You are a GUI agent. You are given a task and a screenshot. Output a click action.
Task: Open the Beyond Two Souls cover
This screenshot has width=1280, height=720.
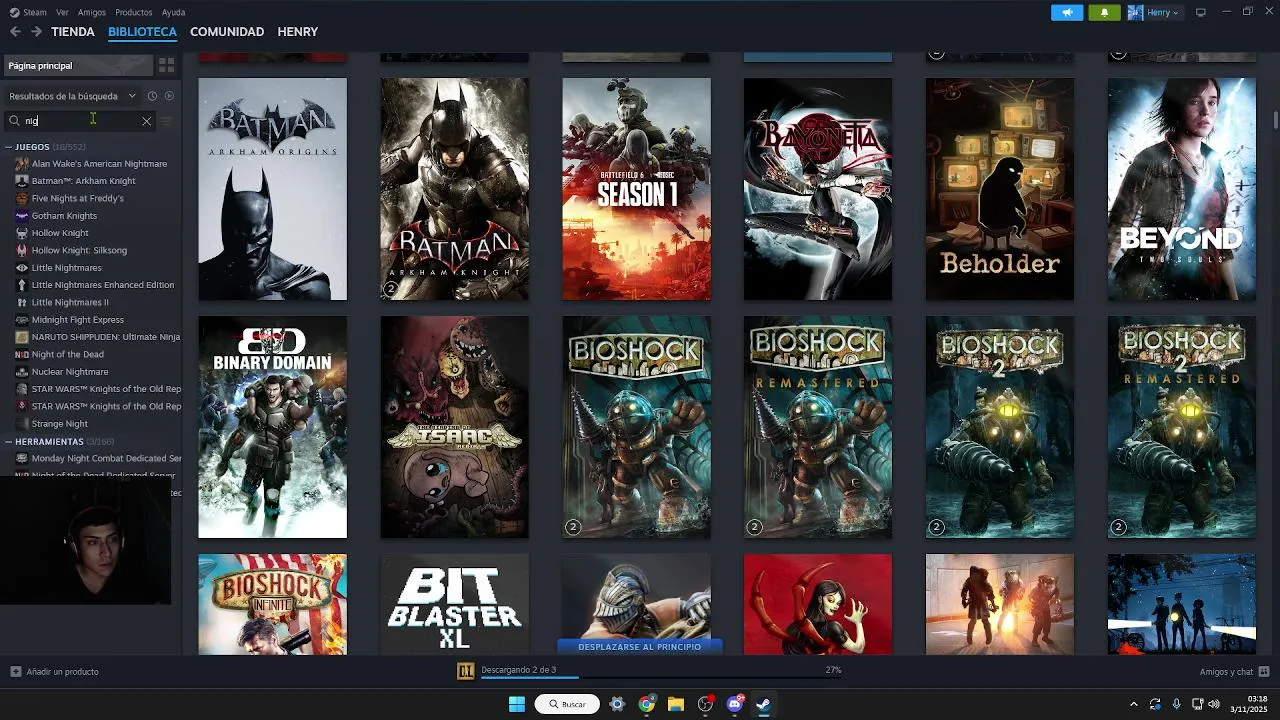coord(1181,189)
